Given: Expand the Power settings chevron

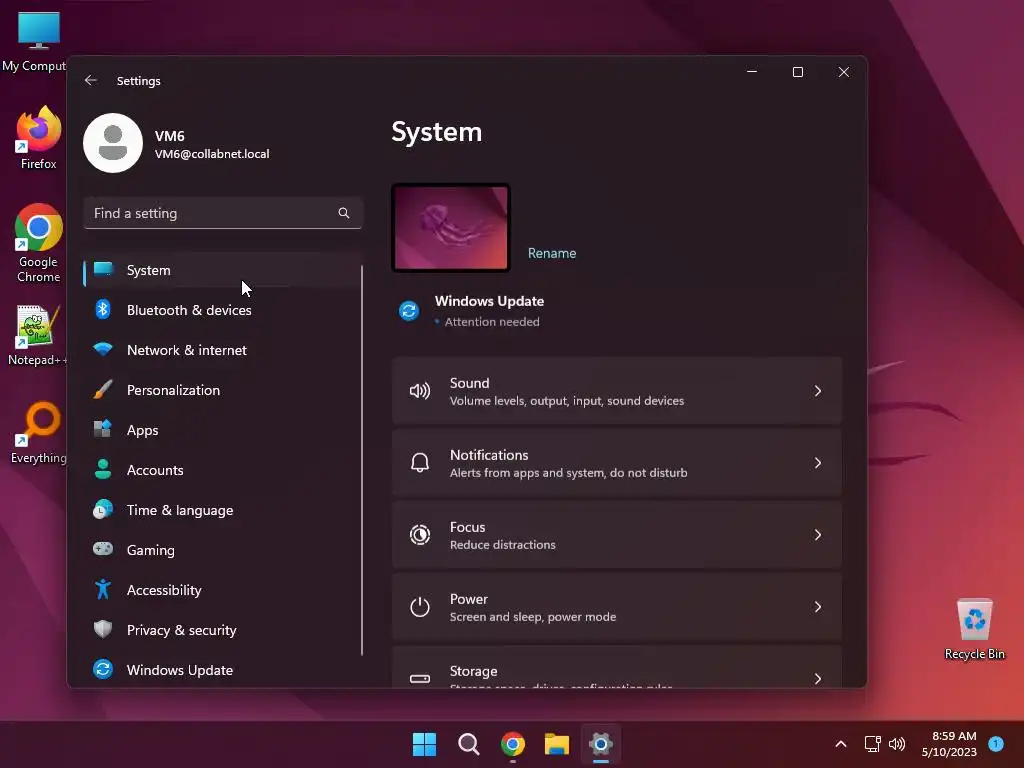Looking at the screenshot, I should point(818,607).
